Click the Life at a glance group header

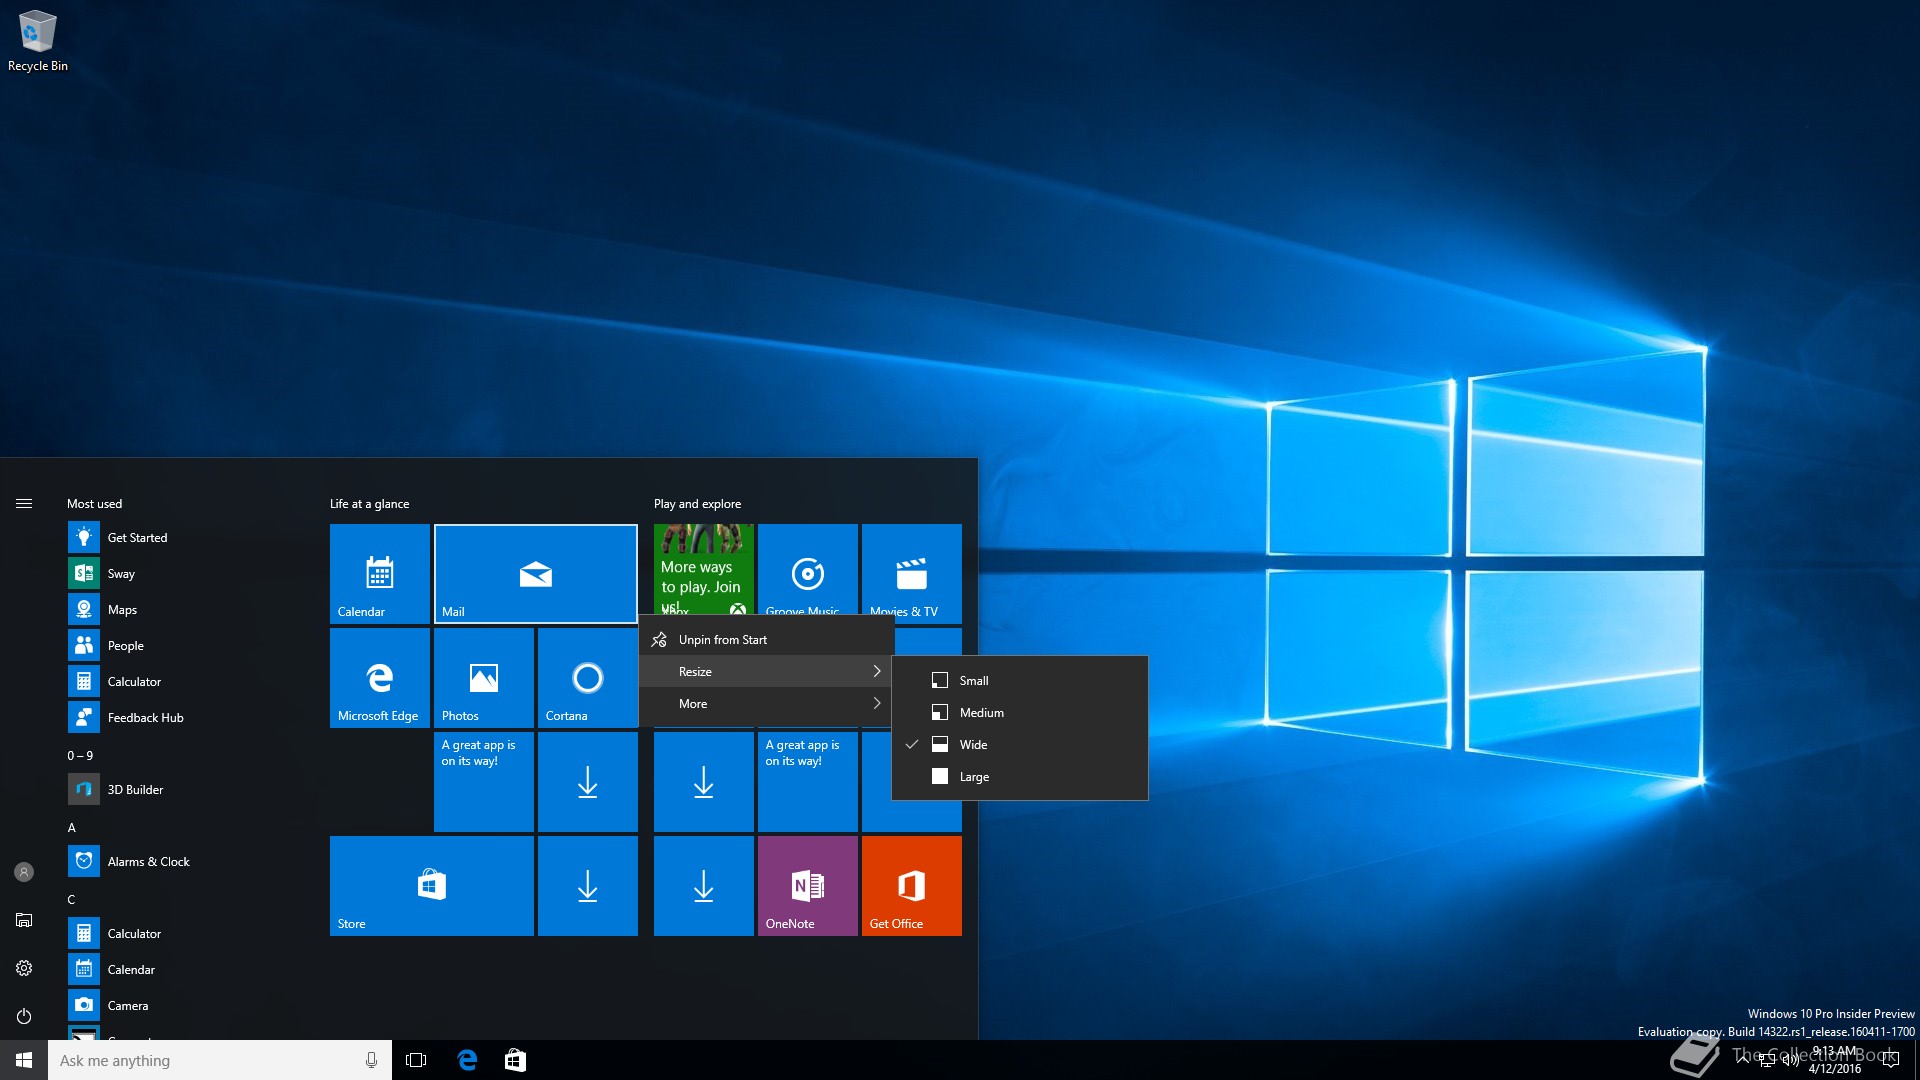[370, 504]
